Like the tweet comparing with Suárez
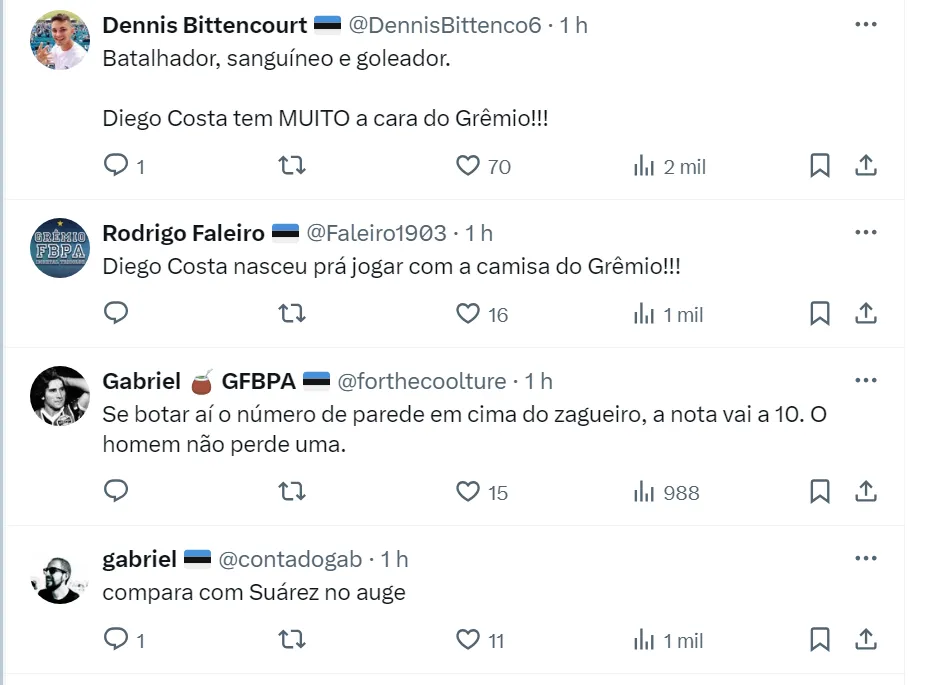Screen dimensions: 947x685 tap(468, 640)
